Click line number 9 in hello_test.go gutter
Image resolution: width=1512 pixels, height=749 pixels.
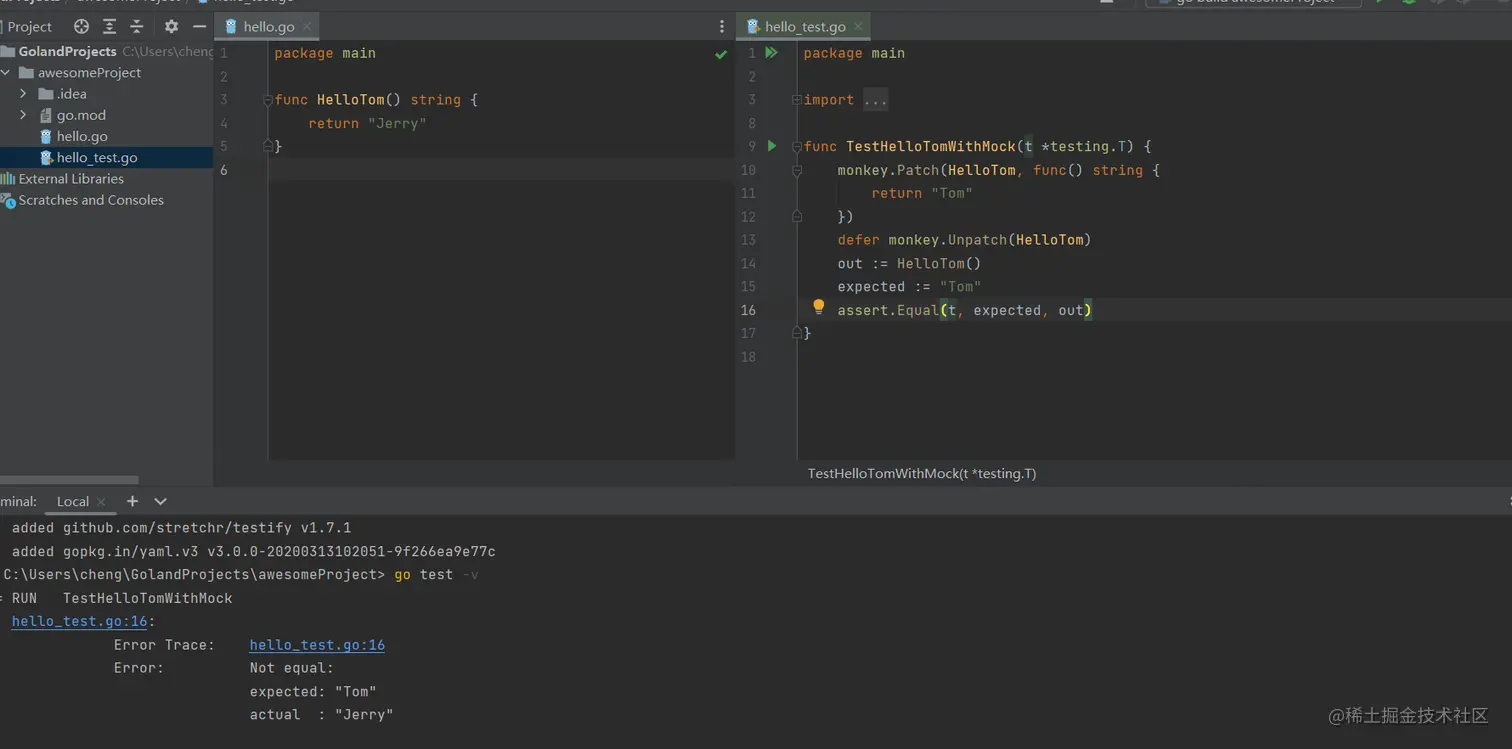(751, 146)
